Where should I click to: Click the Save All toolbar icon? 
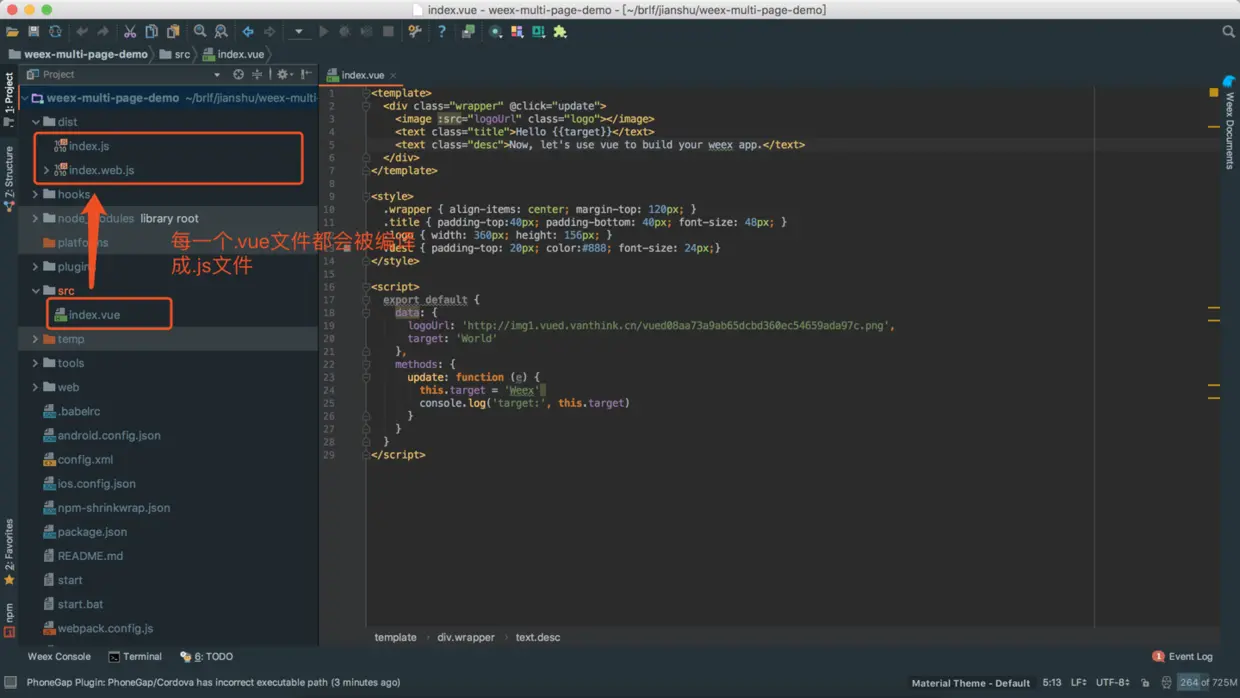[x=33, y=32]
